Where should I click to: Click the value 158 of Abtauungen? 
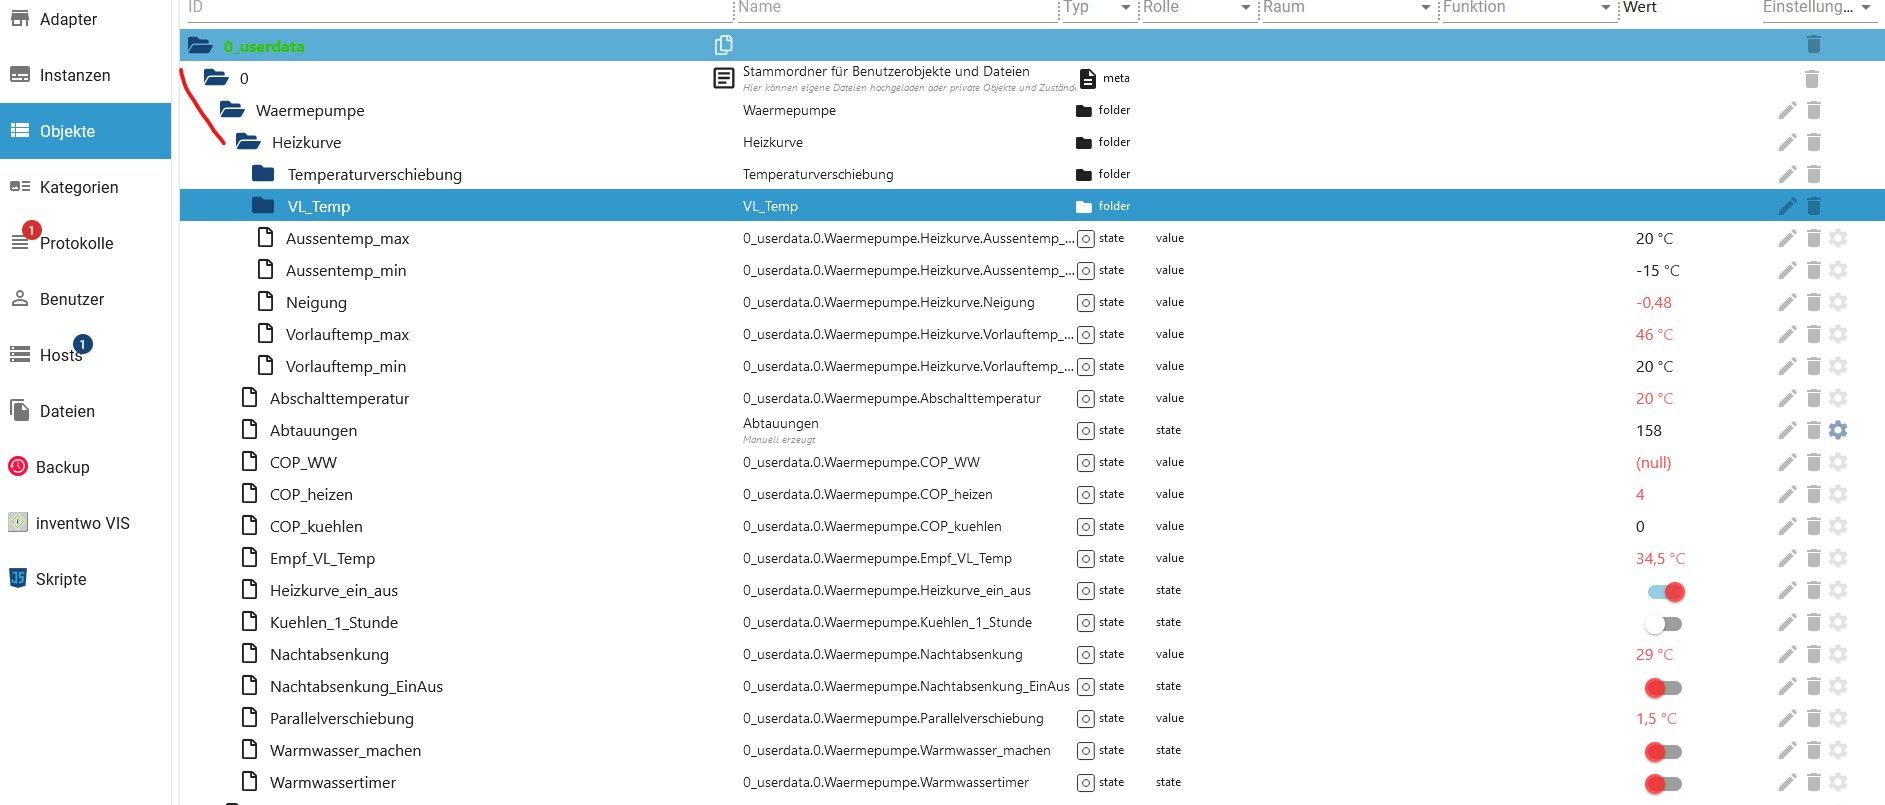(1648, 430)
